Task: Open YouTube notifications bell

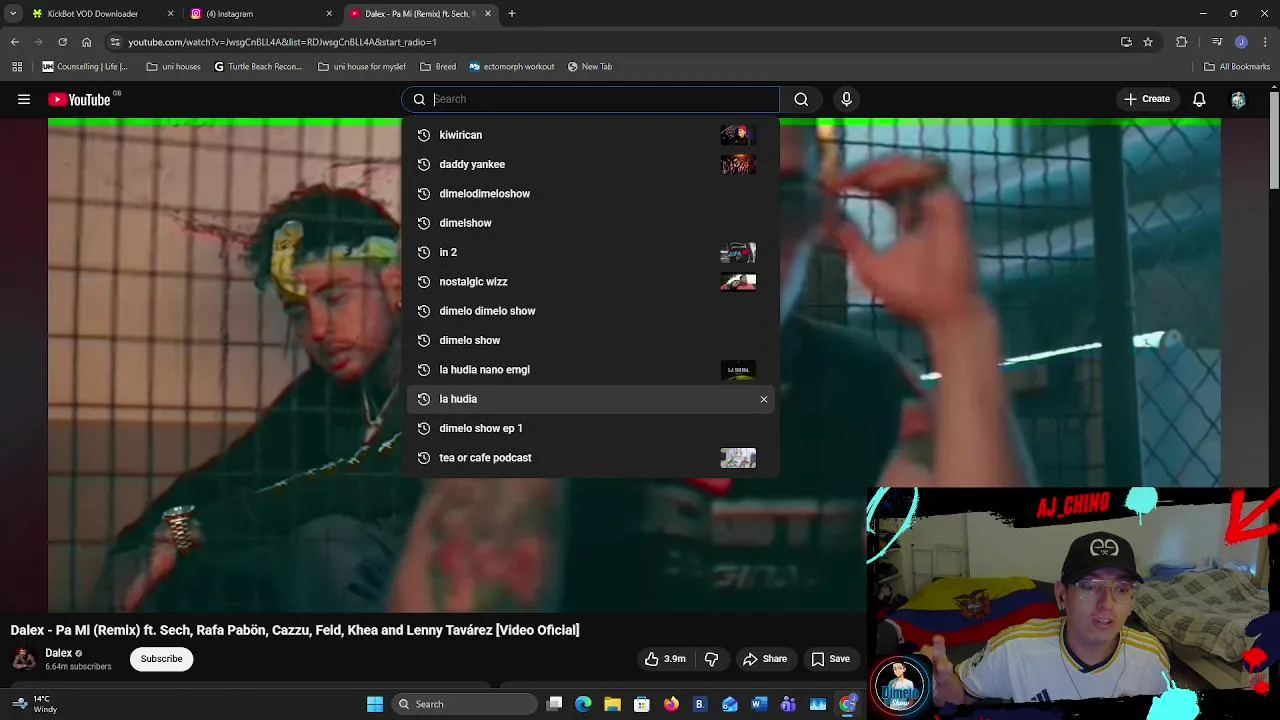Action: (x=1199, y=99)
